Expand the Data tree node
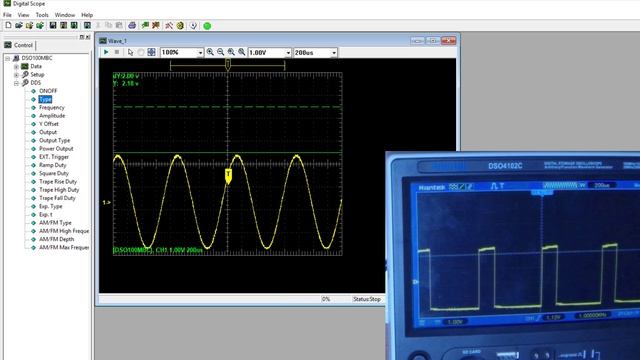 point(16,67)
